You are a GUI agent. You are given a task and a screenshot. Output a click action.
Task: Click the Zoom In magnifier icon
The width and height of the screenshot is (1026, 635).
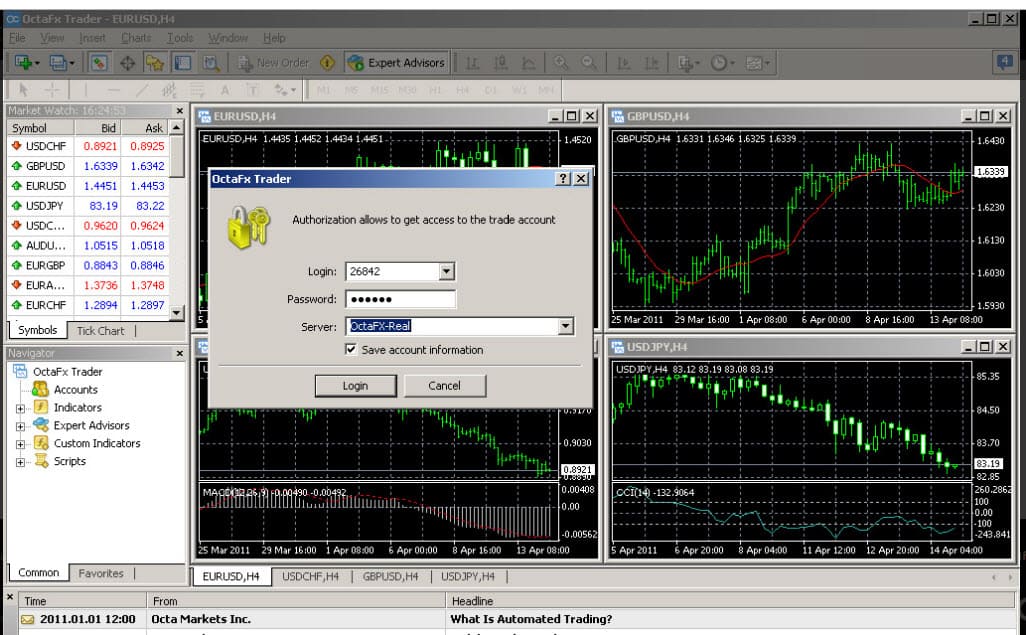[x=562, y=63]
